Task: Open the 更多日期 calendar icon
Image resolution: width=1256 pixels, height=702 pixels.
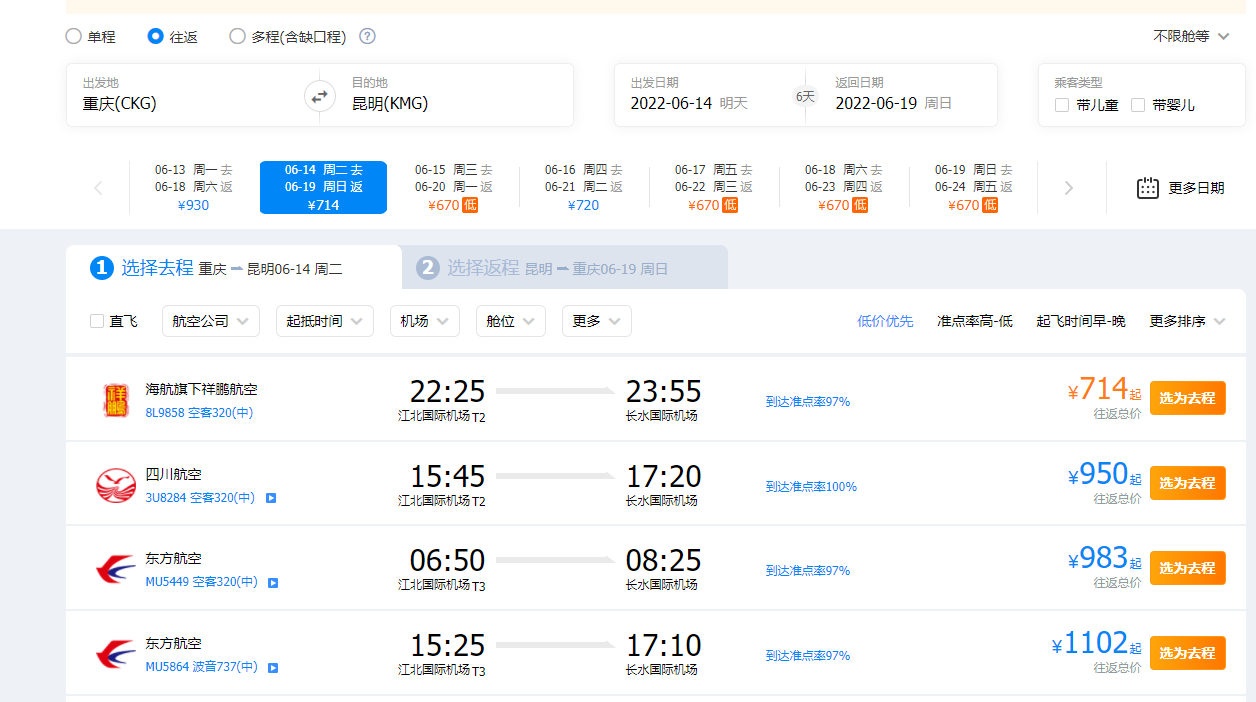Action: coord(1148,188)
